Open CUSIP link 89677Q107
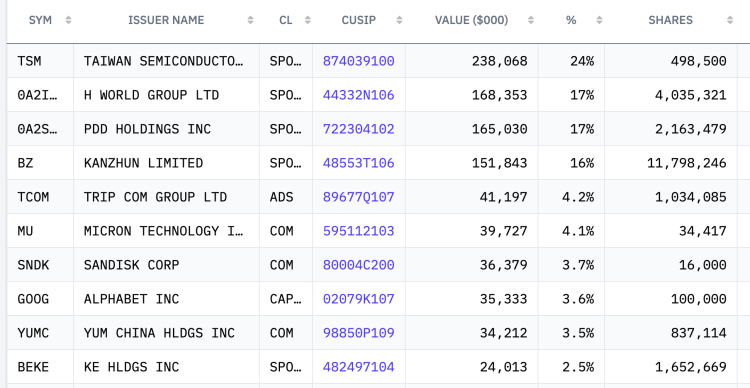The image size is (750, 388). coord(359,197)
